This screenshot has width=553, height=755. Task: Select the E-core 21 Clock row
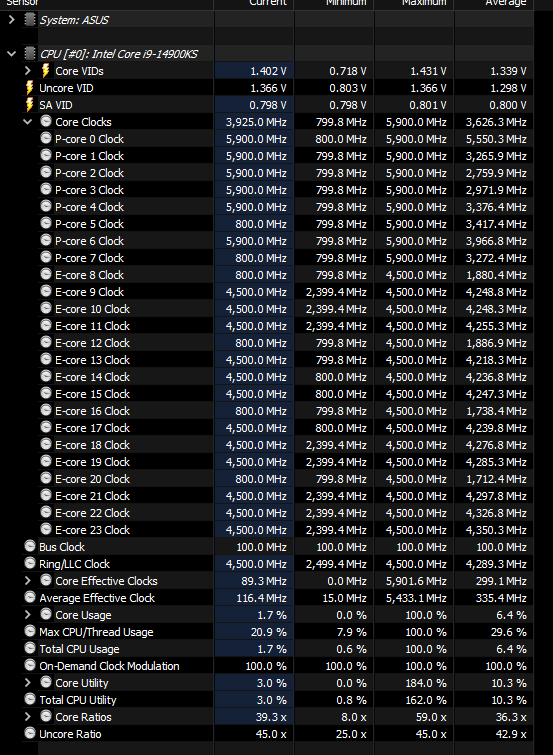pos(286,496)
